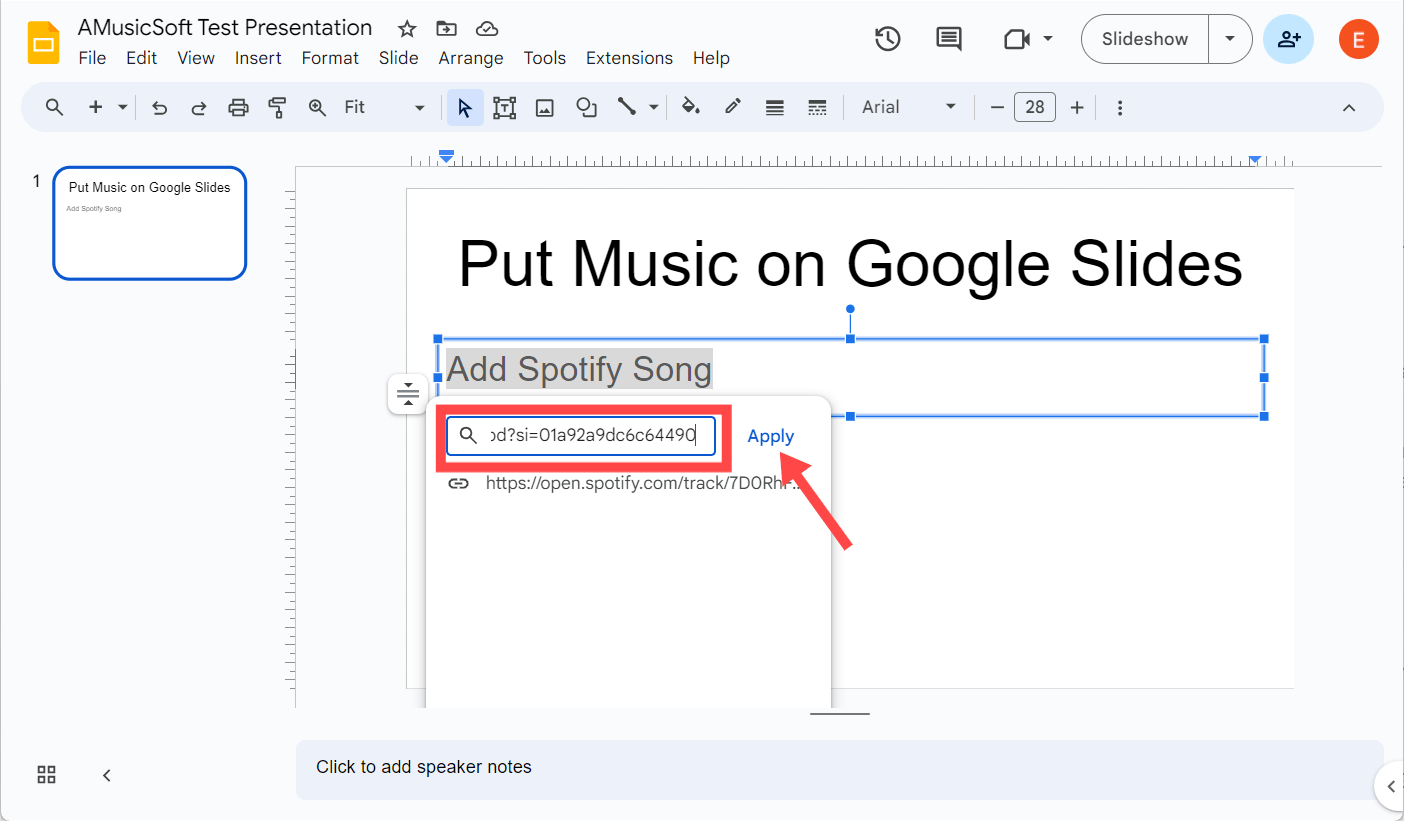Open the Tools menu

click(x=545, y=58)
